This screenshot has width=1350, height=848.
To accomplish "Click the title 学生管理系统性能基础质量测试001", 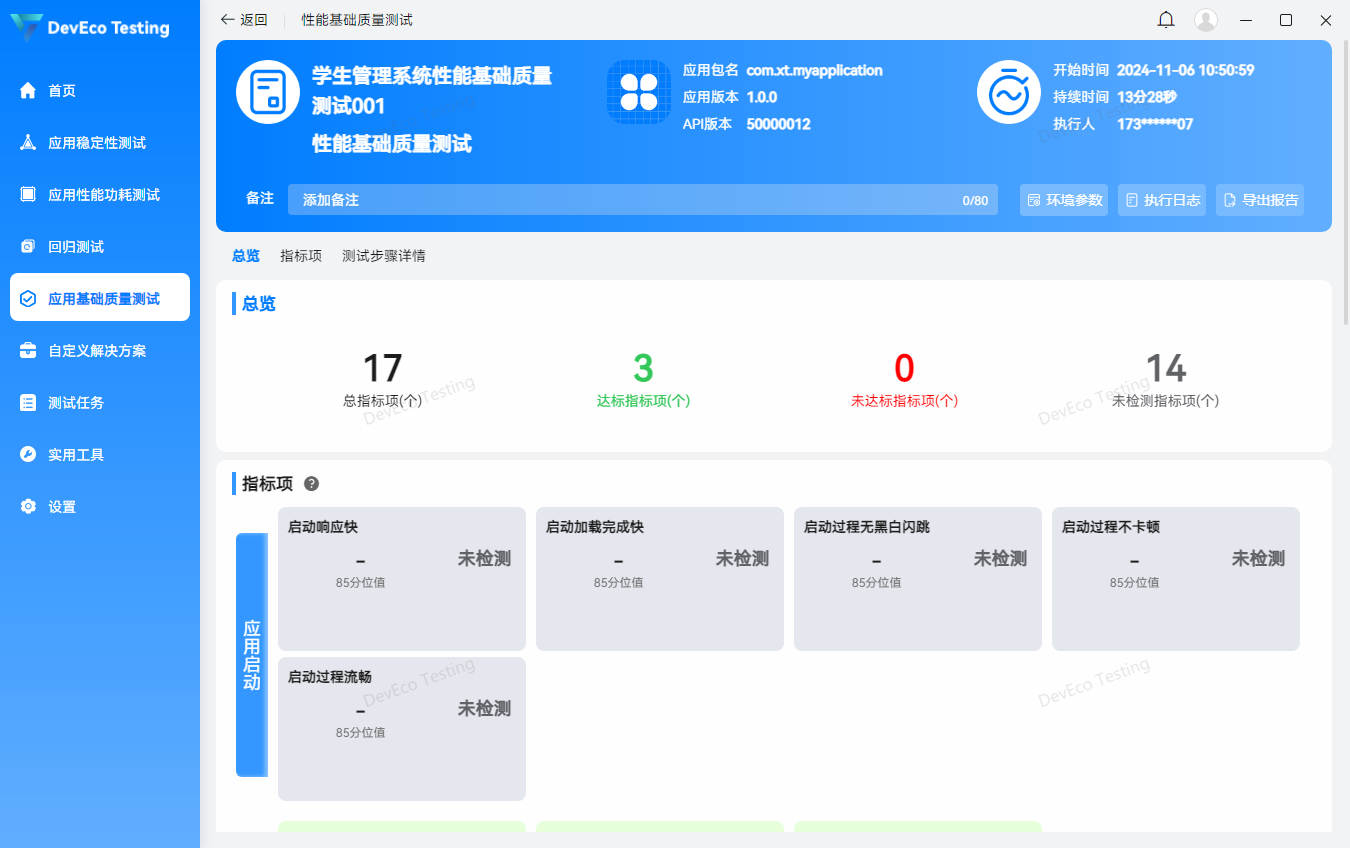I will pyautogui.click(x=432, y=90).
